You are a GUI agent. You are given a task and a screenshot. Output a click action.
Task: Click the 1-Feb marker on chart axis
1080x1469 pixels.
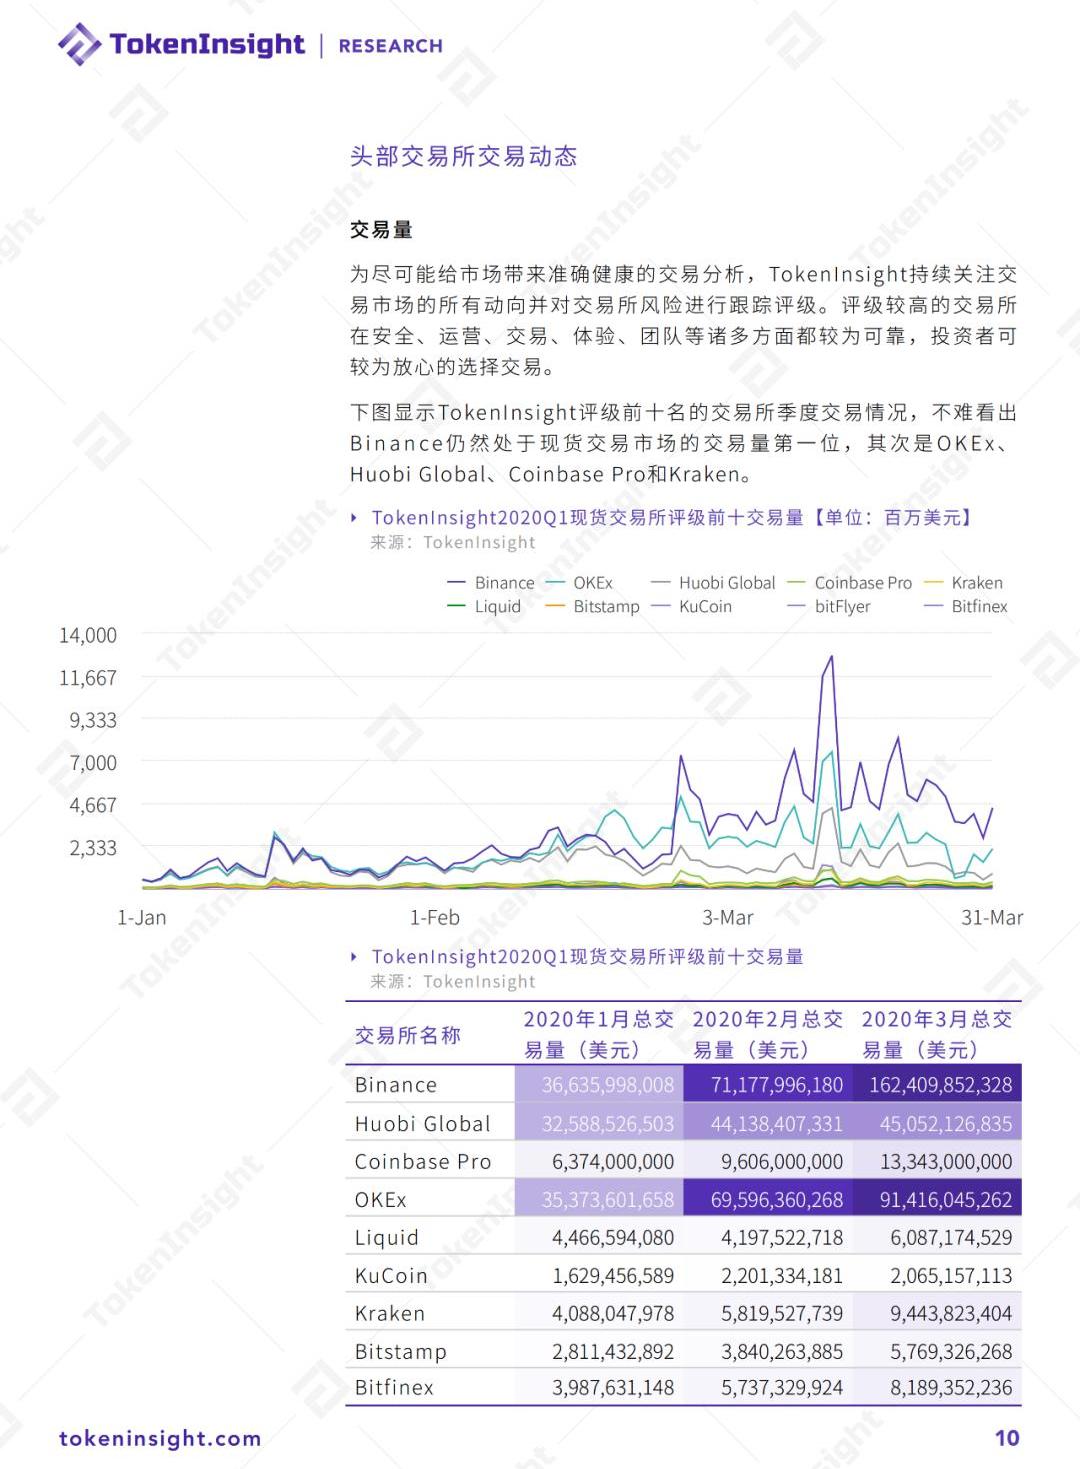(x=435, y=917)
